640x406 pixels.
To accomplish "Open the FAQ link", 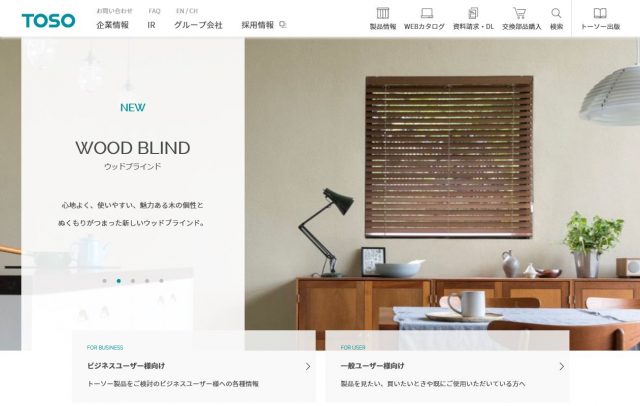I will (154, 11).
